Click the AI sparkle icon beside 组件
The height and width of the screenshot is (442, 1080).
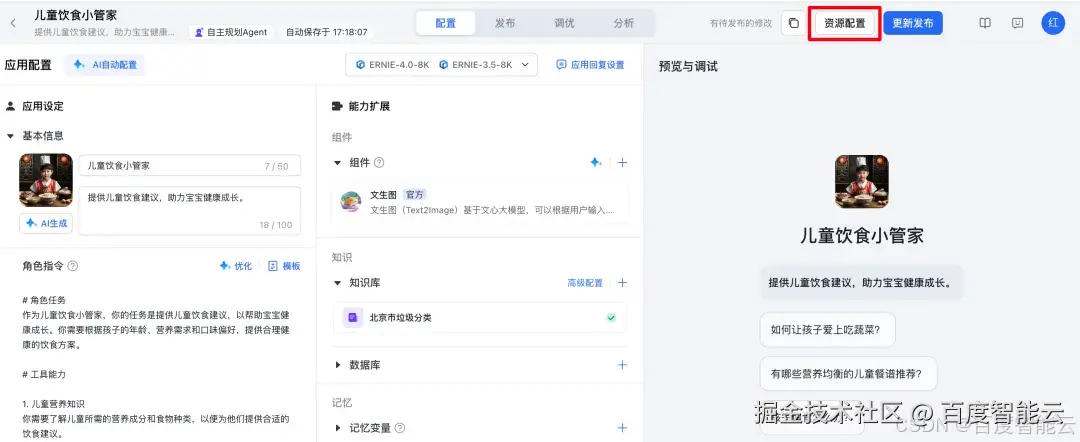click(596, 162)
